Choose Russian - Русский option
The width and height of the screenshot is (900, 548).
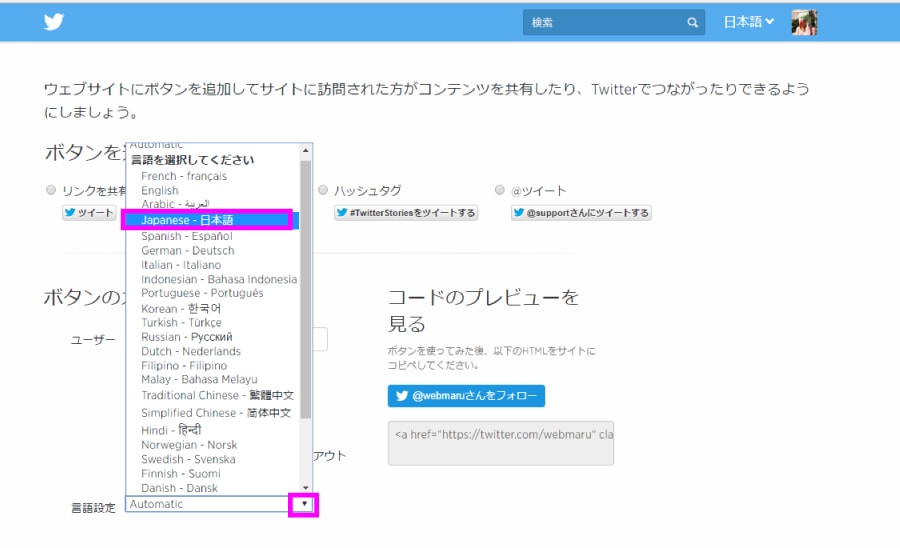pyautogui.click(x=212, y=337)
